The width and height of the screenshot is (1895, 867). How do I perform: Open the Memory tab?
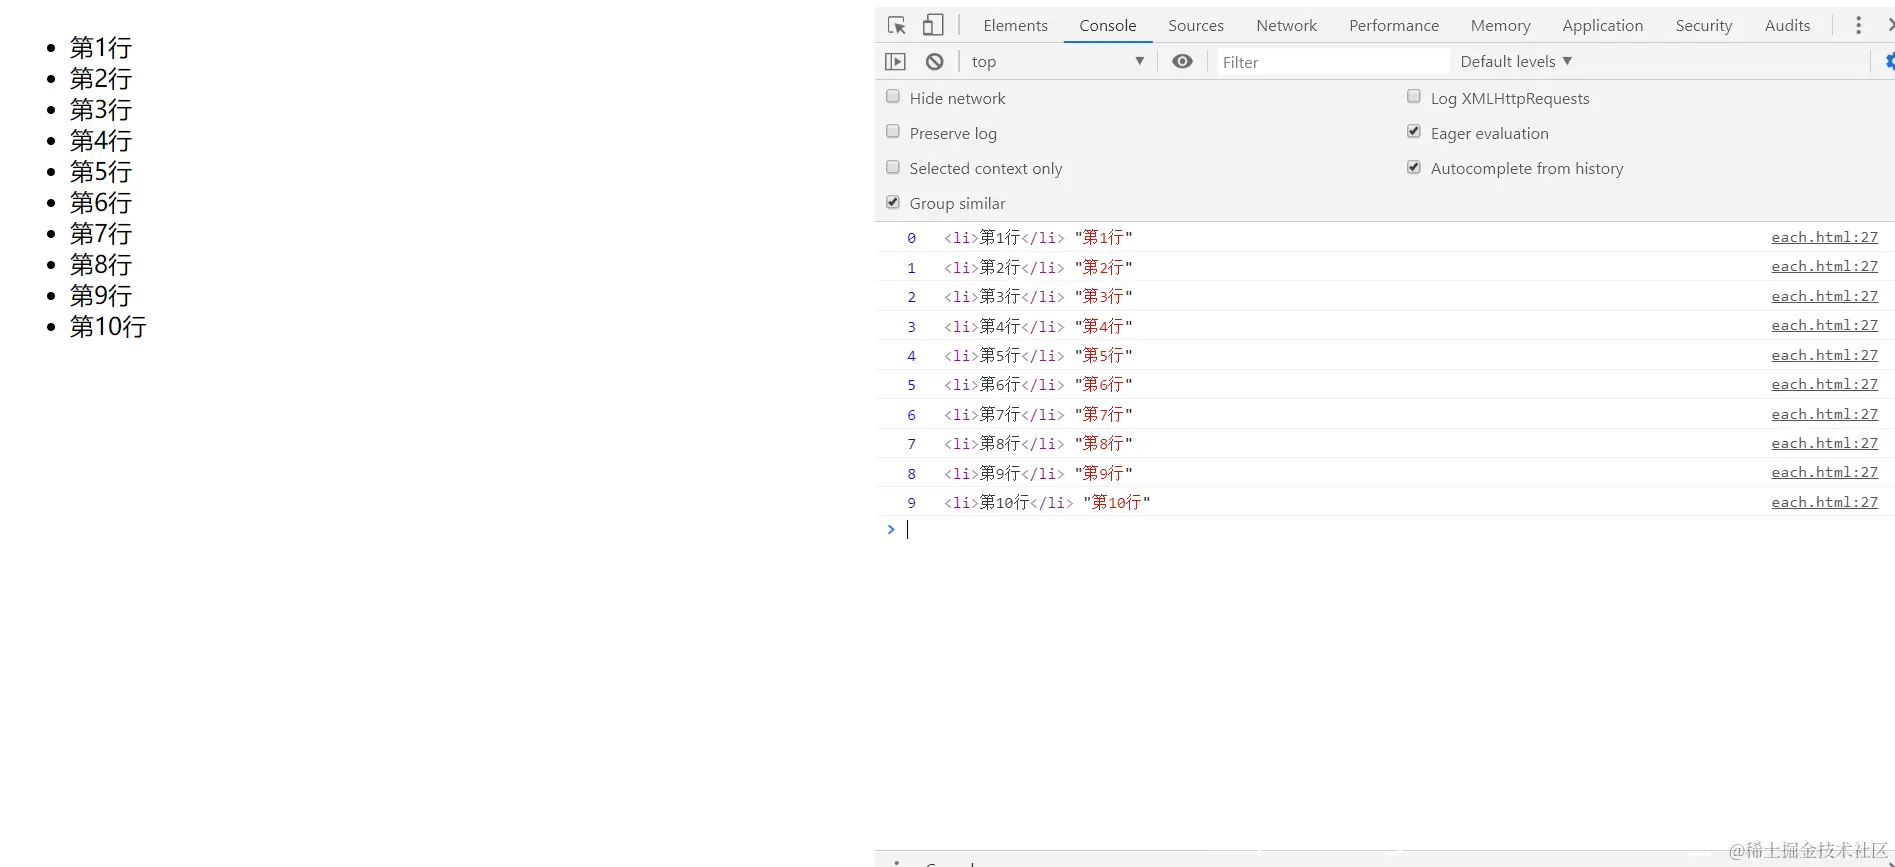tap(1500, 26)
